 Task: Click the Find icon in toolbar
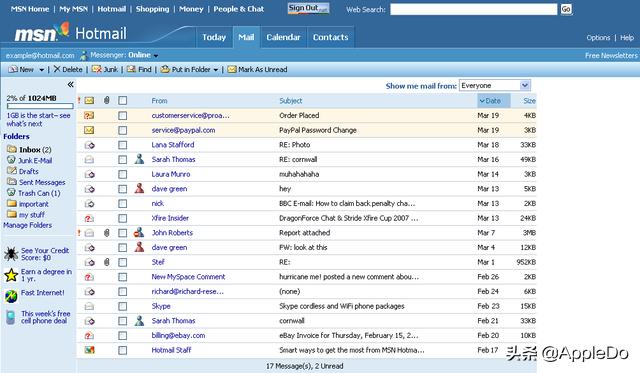click(x=131, y=69)
